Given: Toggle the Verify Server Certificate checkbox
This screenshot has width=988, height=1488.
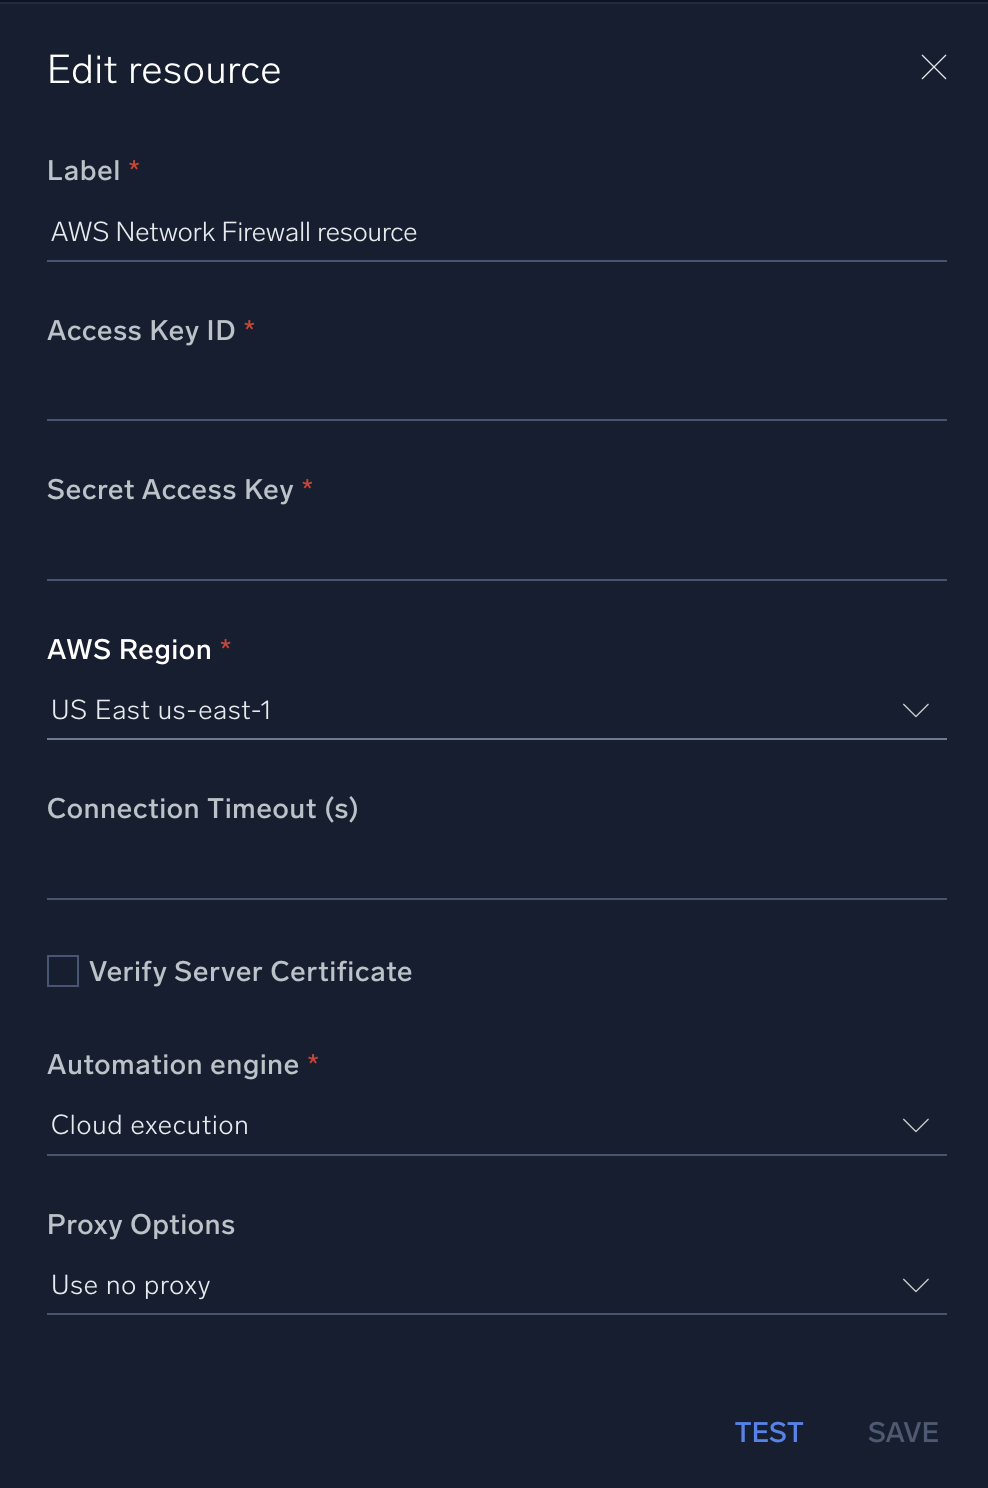Looking at the screenshot, I should point(62,970).
